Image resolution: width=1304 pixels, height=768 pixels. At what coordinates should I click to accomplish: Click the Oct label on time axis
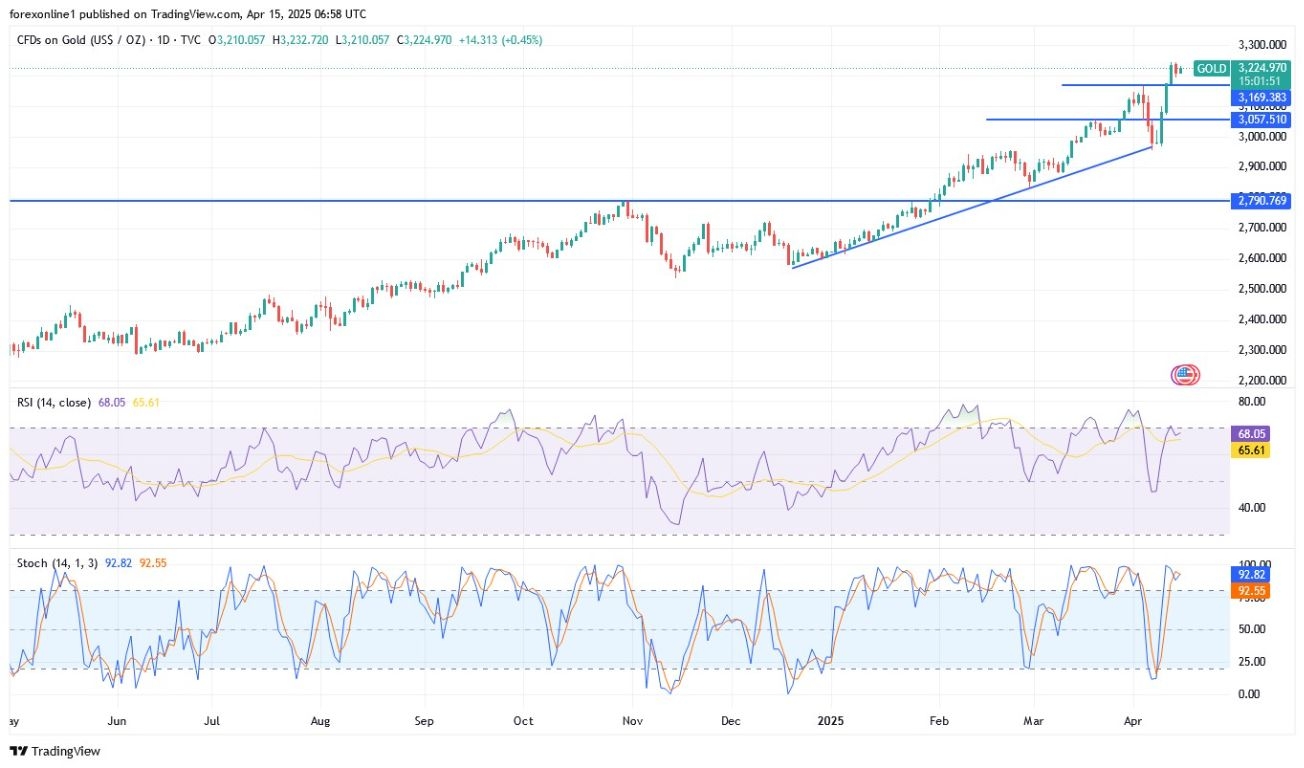[x=523, y=719]
